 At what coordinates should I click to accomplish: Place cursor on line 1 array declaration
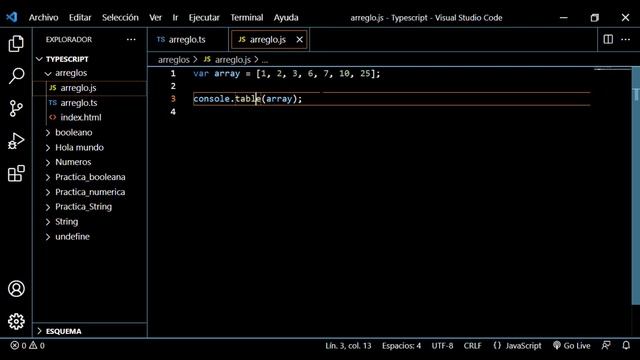(x=287, y=73)
